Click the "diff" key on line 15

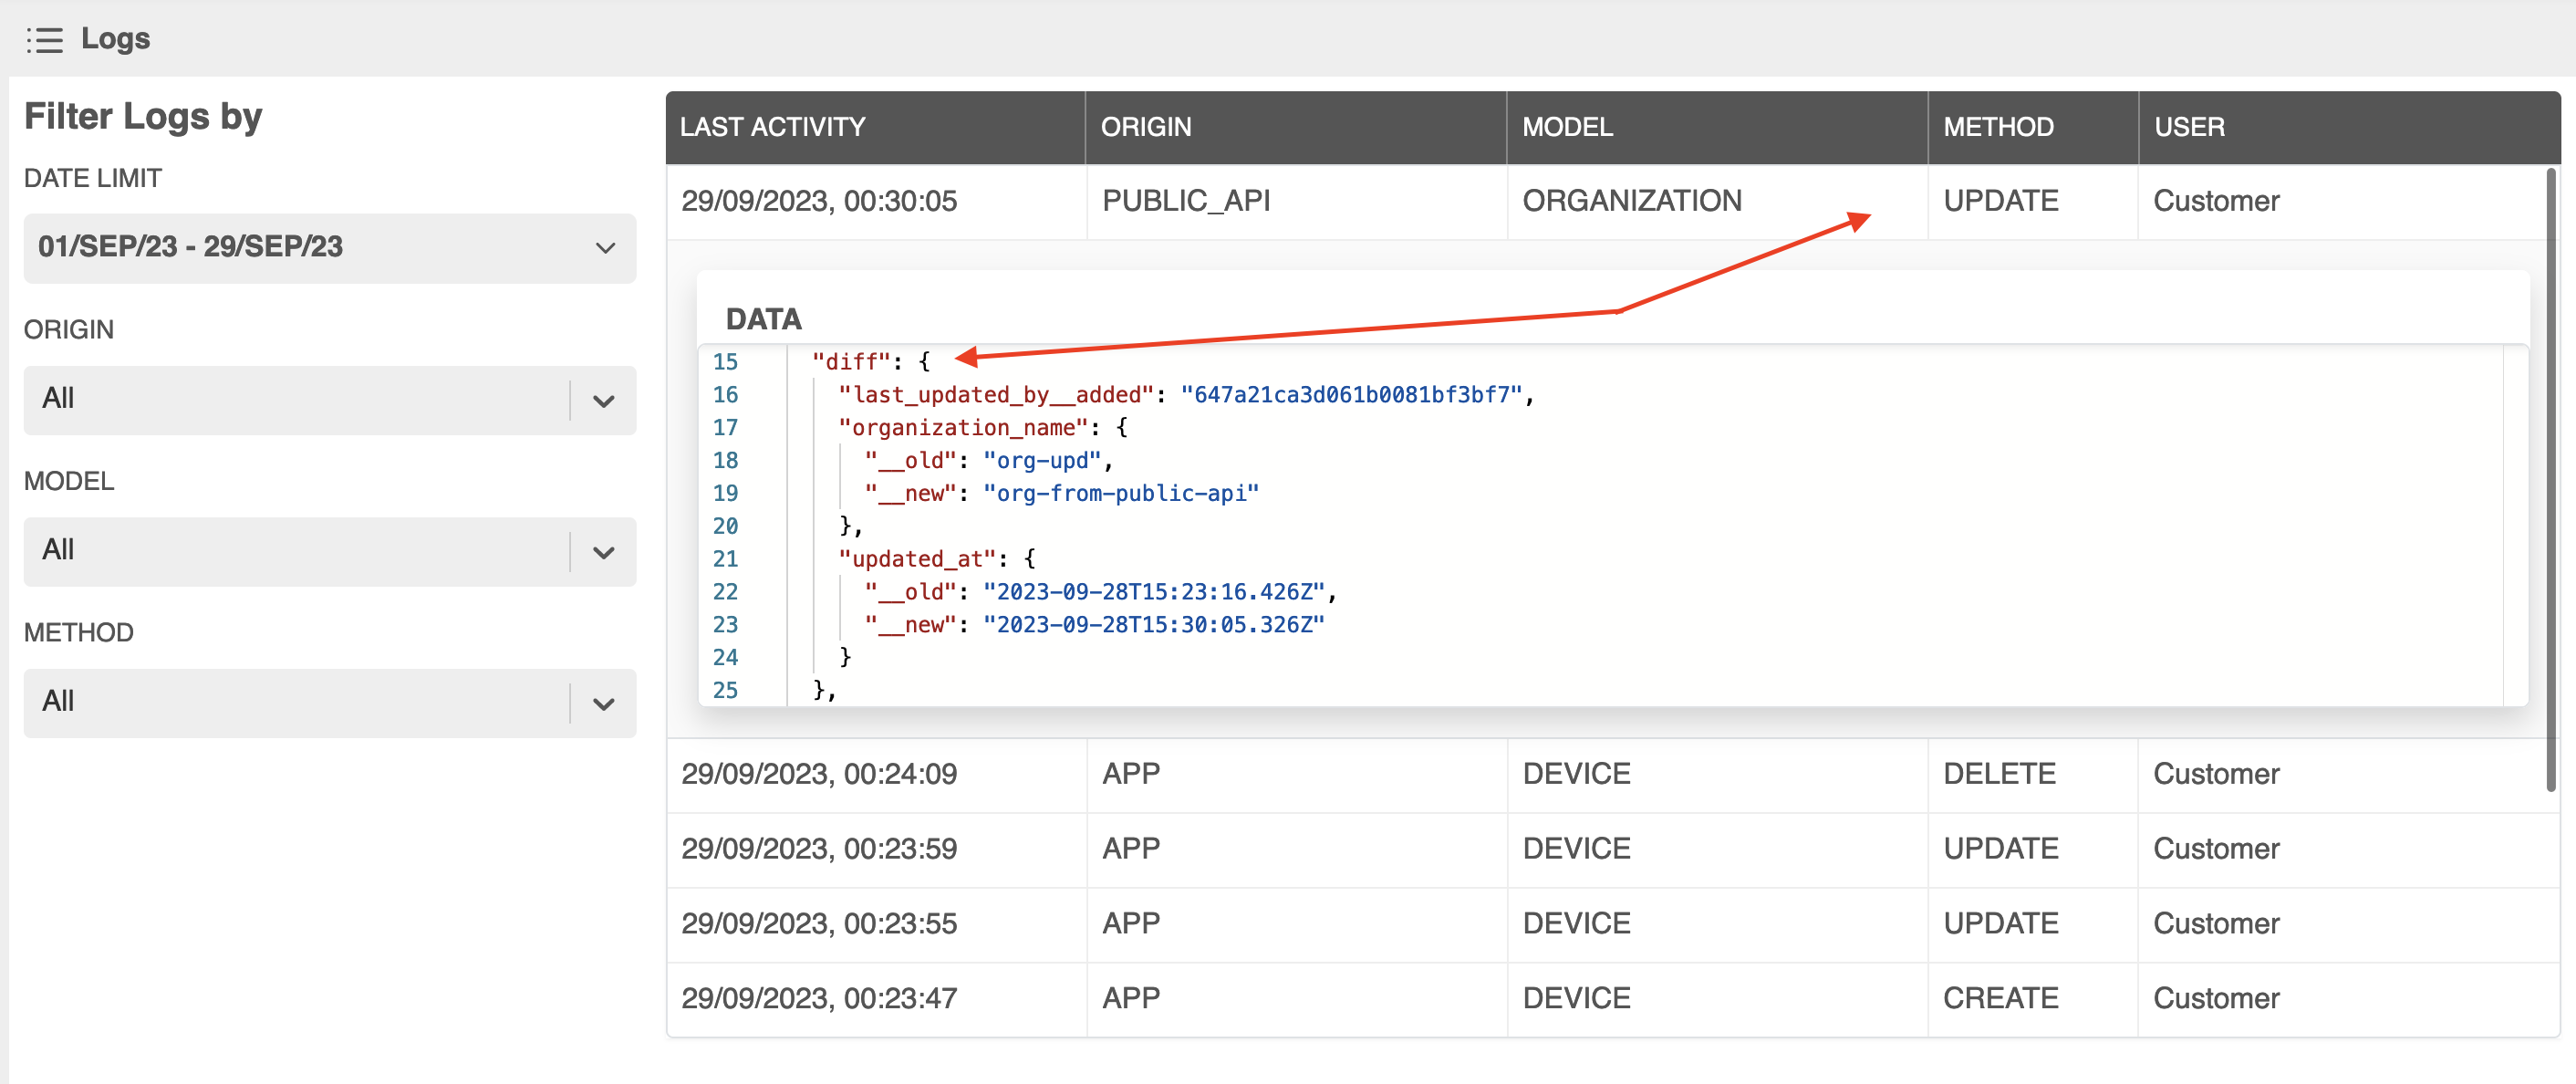click(x=851, y=362)
